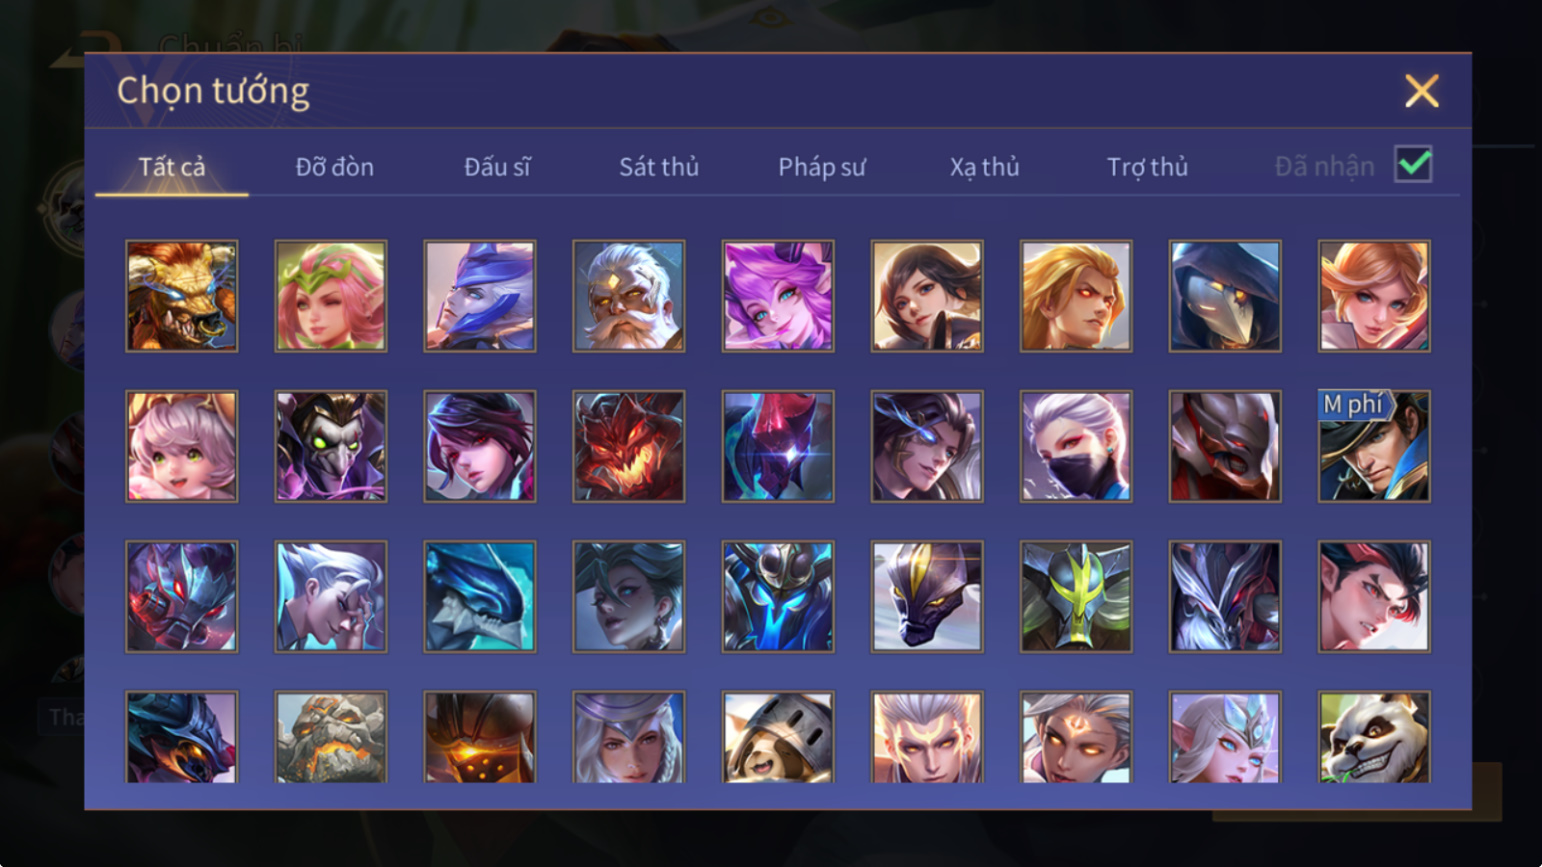1542x867 pixels.
Task: Show the Pháp sư heroes tab
Action: 822,167
